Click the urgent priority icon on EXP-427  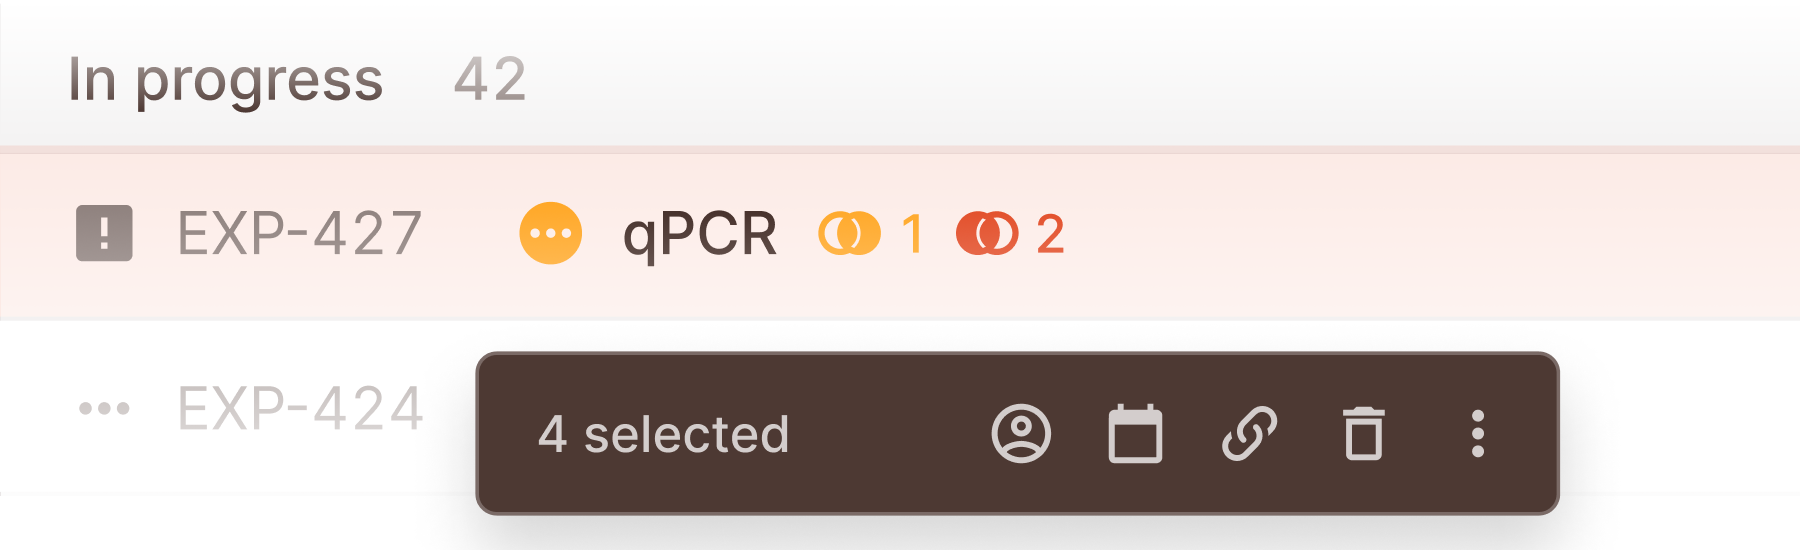(105, 234)
